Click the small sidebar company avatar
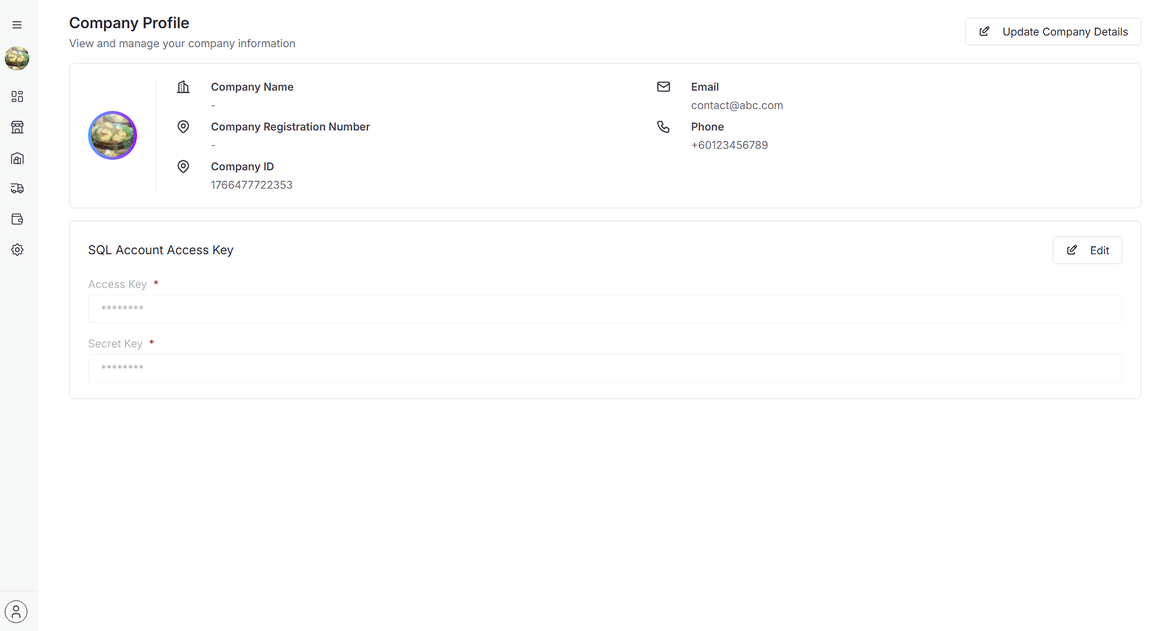The image size is (1171, 631). (17, 58)
